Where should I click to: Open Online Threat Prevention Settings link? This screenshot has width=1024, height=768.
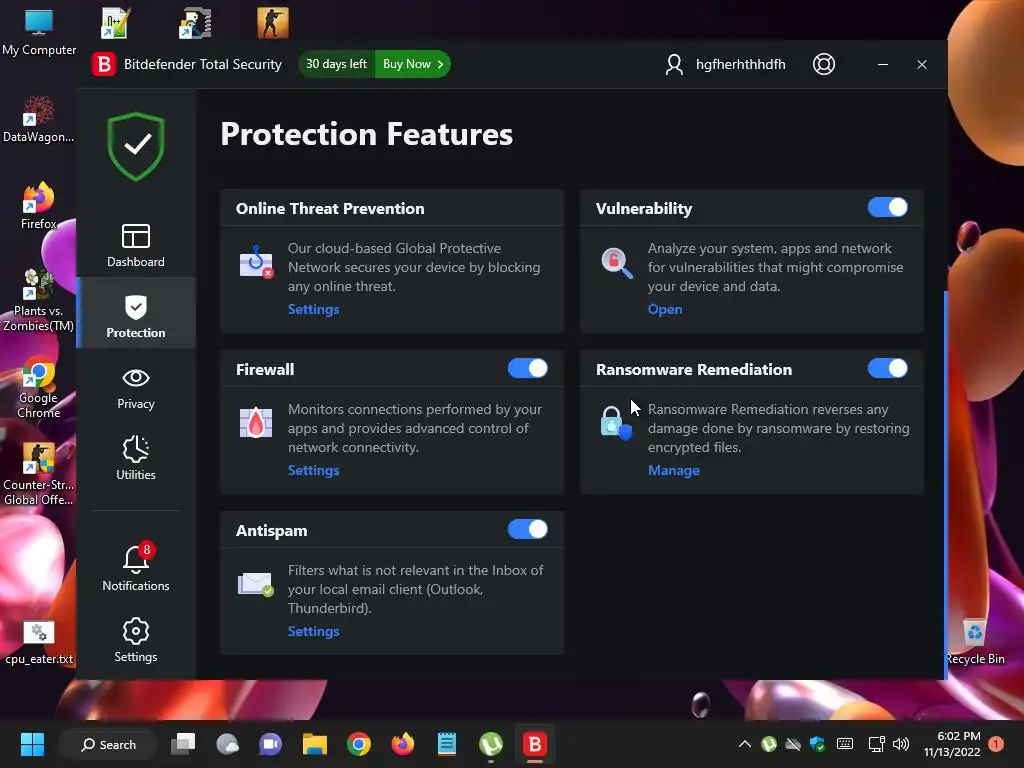pyautogui.click(x=313, y=310)
